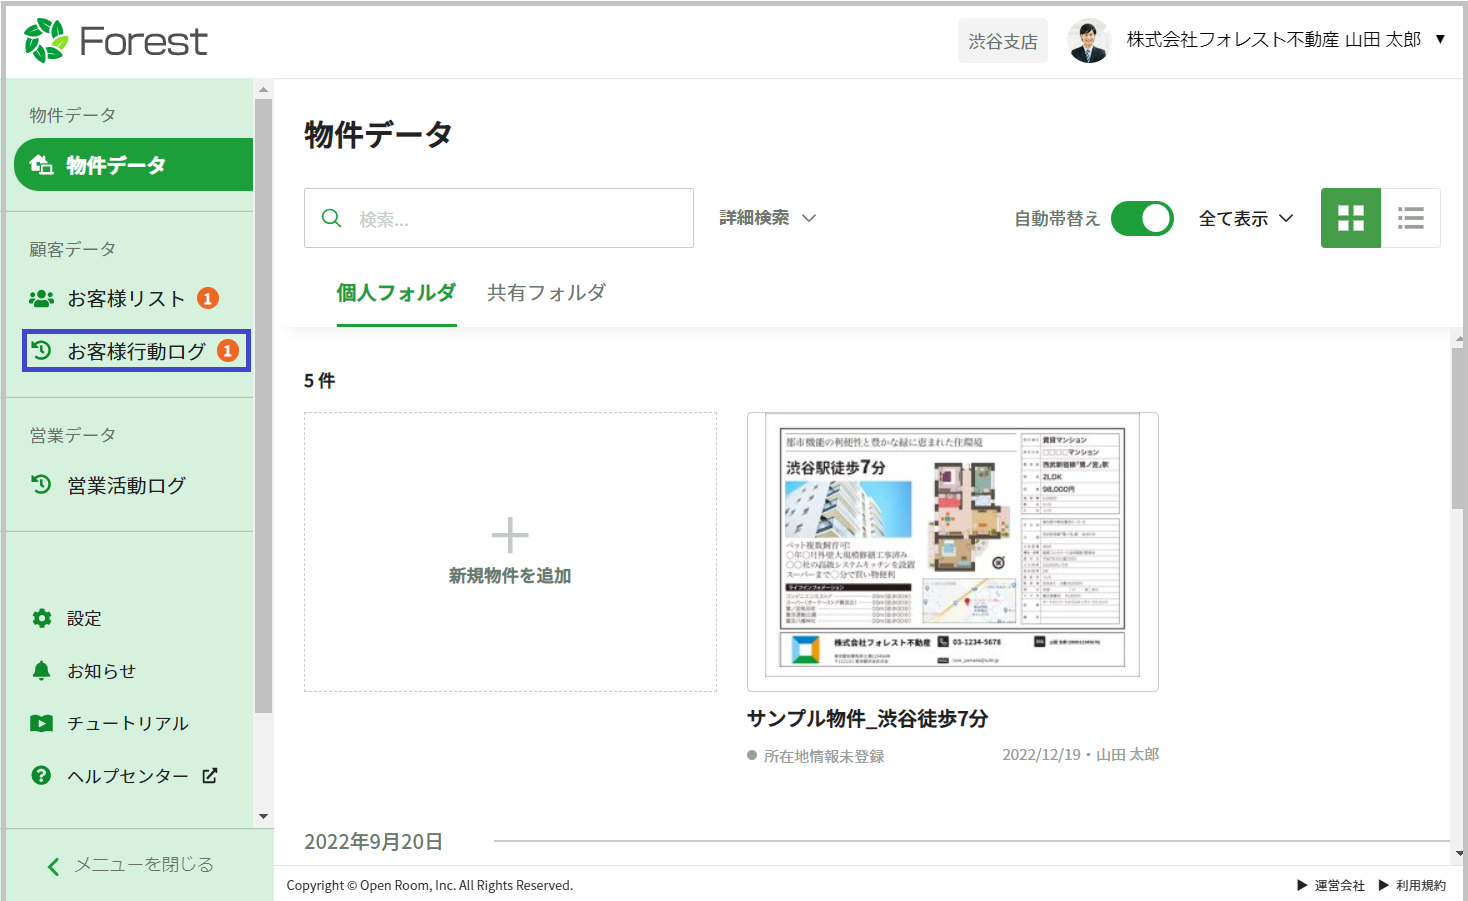Open the サンプル物件_渋谷徒歩7分 thumbnail
1468x901 pixels.
click(952, 551)
